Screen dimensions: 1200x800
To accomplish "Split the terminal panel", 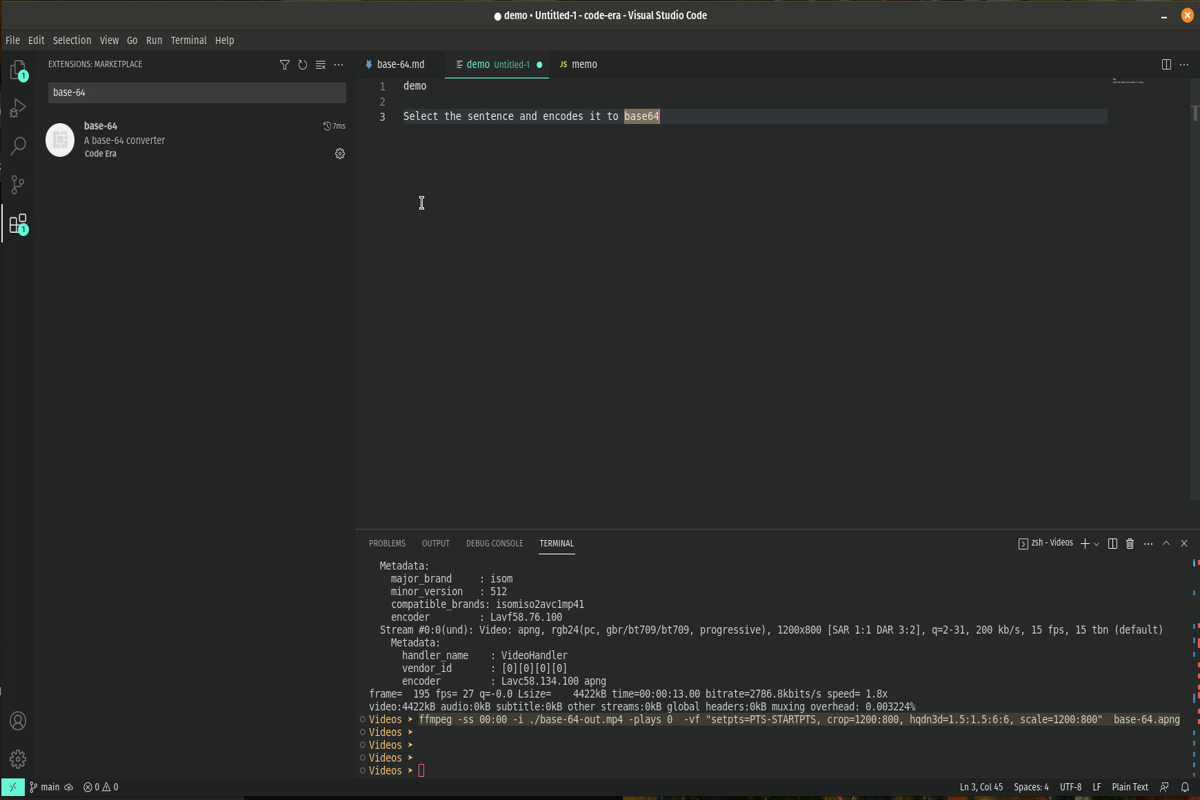I will pyautogui.click(x=1112, y=544).
